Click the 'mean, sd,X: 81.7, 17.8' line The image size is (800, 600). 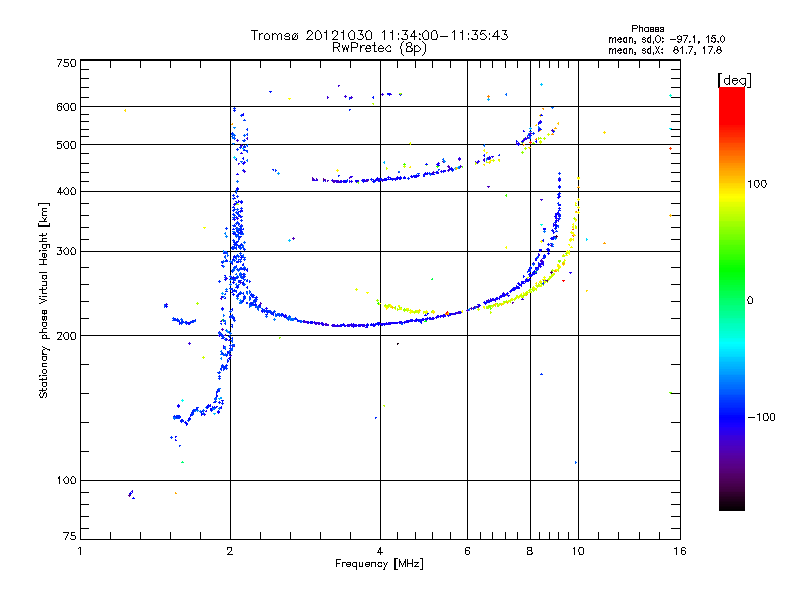click(665, 50)
